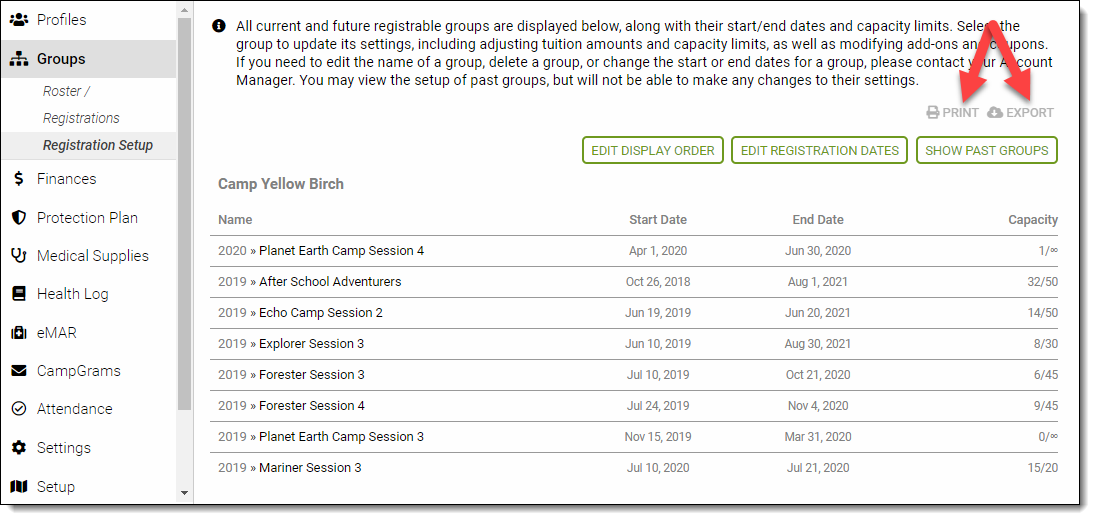The height and width of the screenshot is (520, 1095).
Task: Click the sidebar scroll down arrow
Action: point(183,493)
